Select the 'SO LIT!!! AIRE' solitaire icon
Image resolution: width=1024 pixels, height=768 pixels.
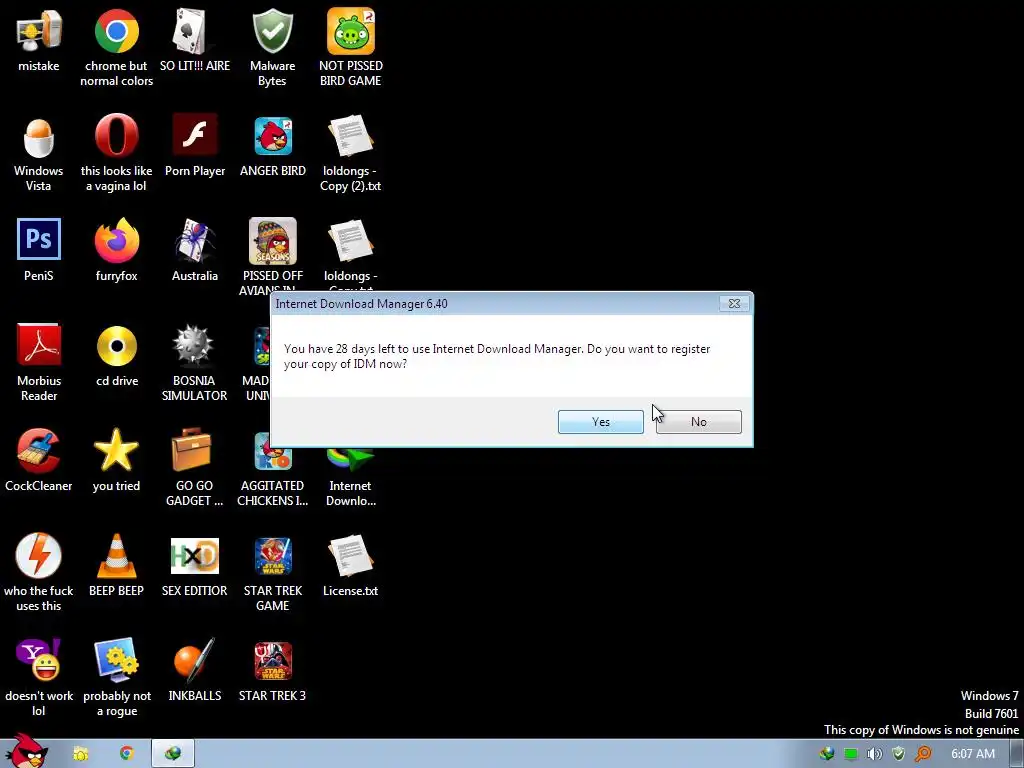click(x=195, y=40)
